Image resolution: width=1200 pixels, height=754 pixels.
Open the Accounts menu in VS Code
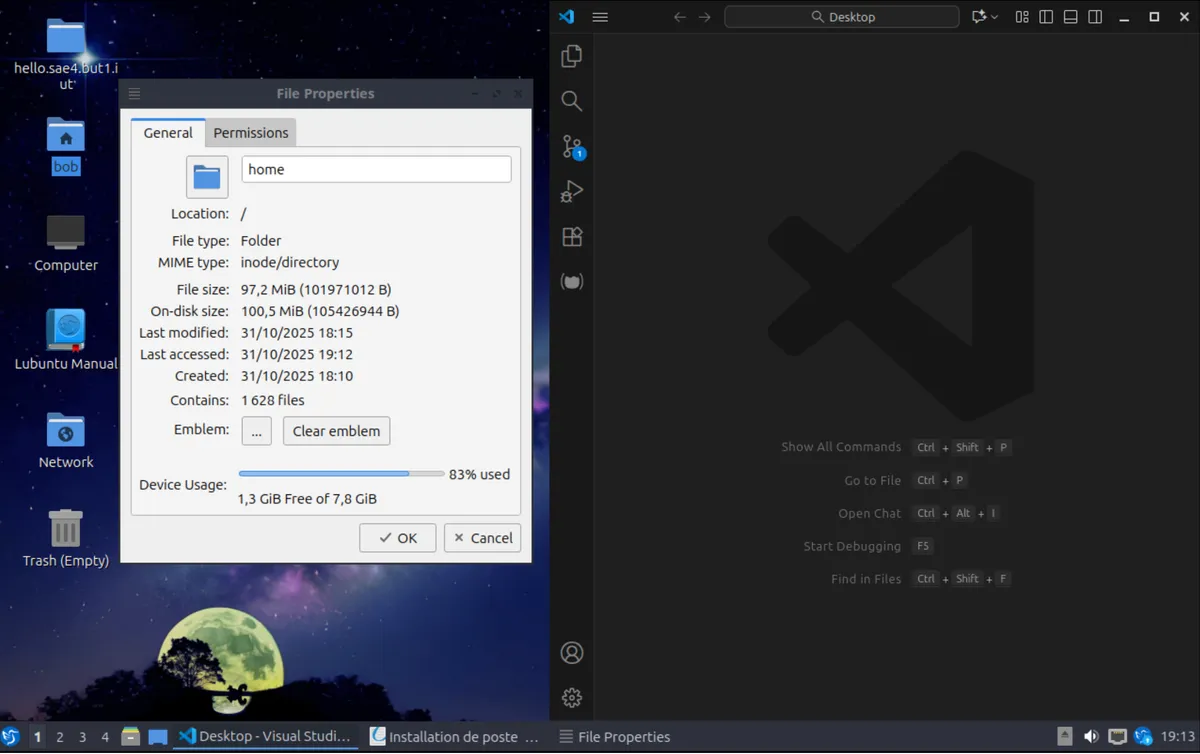(572, 653)
